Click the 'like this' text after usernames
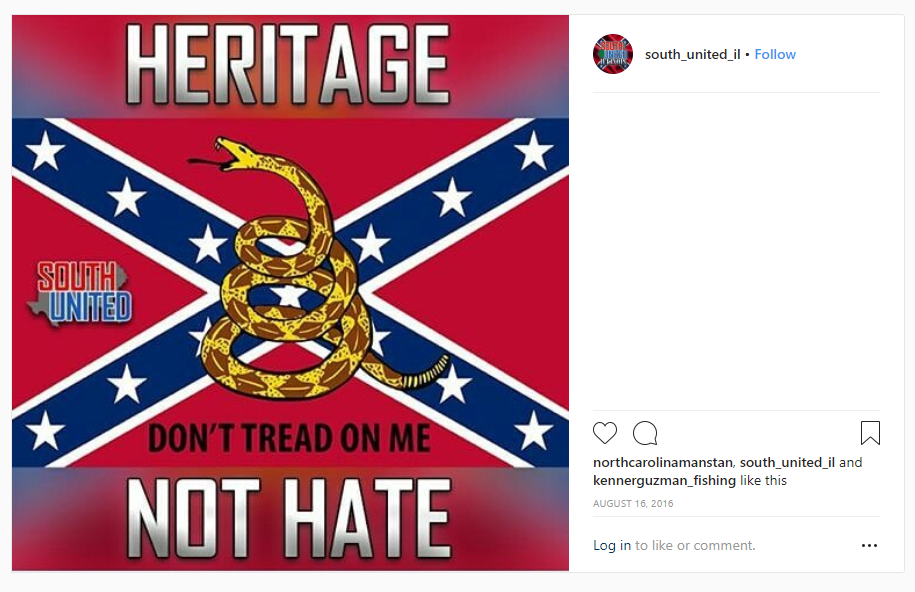Image resolution: width=915 pixels, height=592 pixels. coord(763,480)
